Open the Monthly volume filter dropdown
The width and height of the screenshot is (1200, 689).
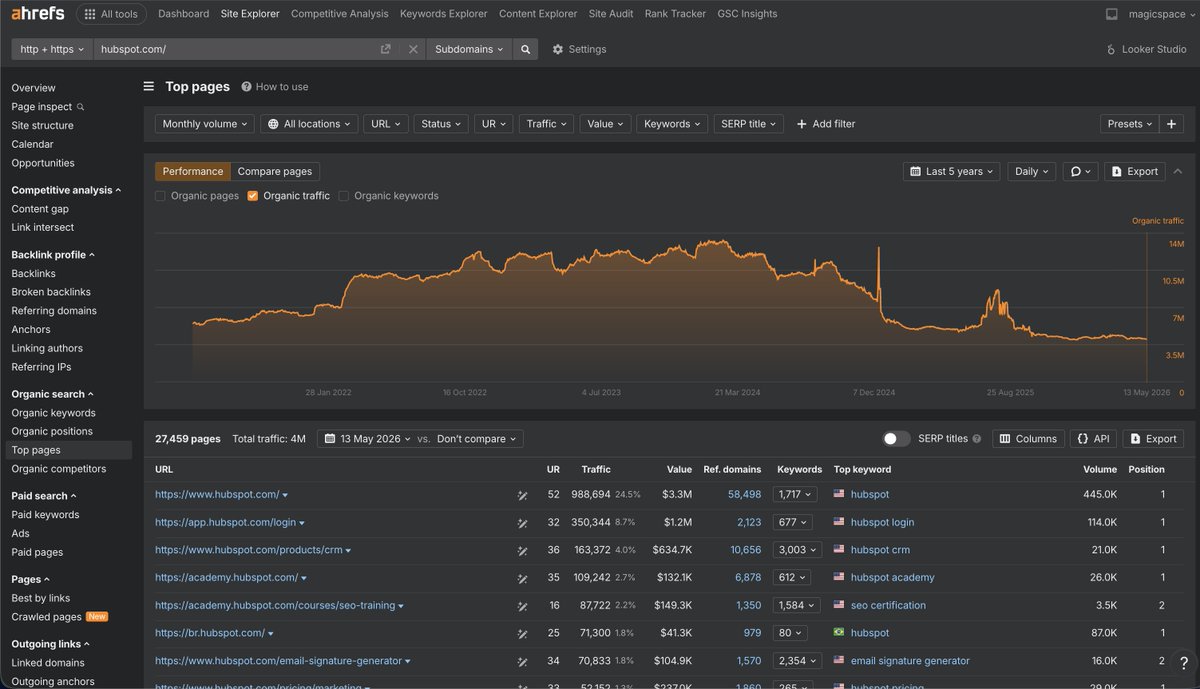(205, 124)
